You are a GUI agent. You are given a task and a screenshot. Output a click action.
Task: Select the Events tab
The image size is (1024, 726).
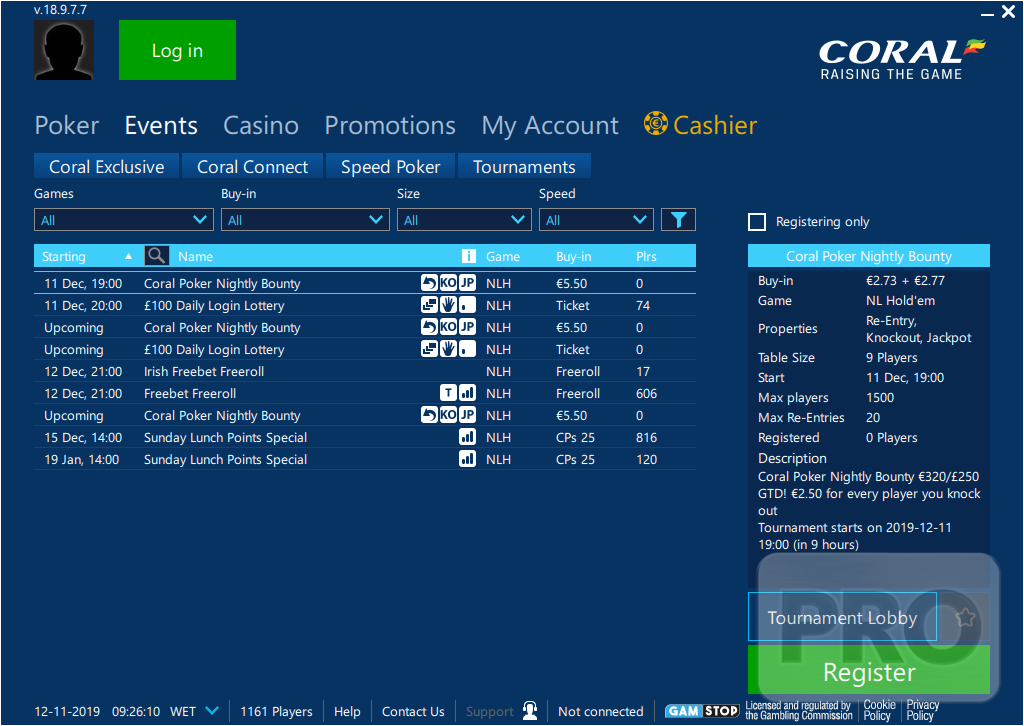(161, 125)
